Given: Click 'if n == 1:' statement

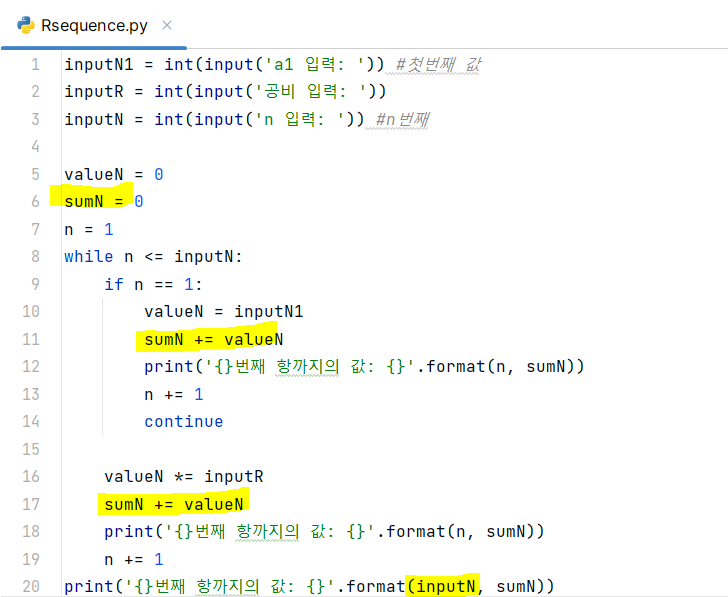Looking at the screenshot, I should coord(153,284).
